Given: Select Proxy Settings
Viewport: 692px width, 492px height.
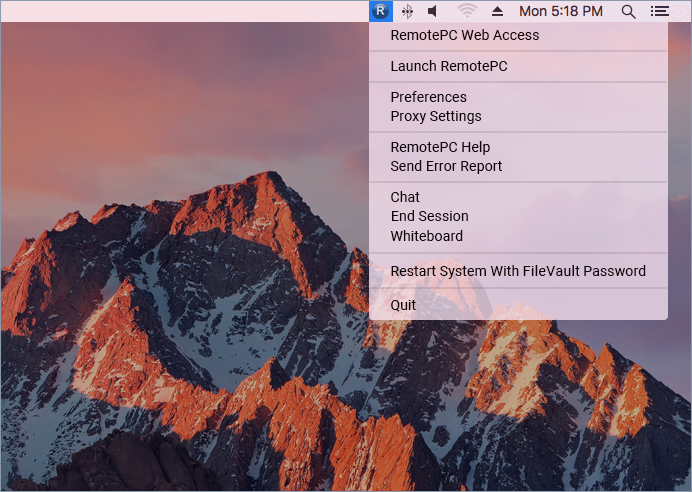Looking at the screenshot, I should 435,116.
